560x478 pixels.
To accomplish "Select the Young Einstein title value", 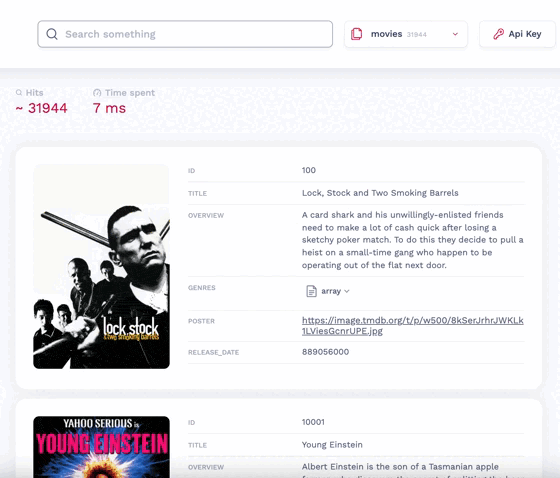I will coord(332,445).
